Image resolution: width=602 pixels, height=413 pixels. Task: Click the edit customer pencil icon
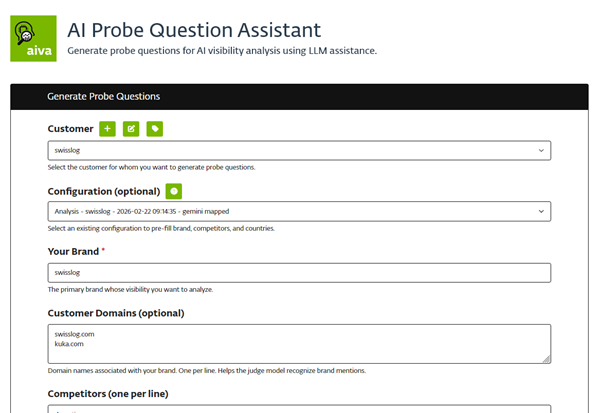131,129
